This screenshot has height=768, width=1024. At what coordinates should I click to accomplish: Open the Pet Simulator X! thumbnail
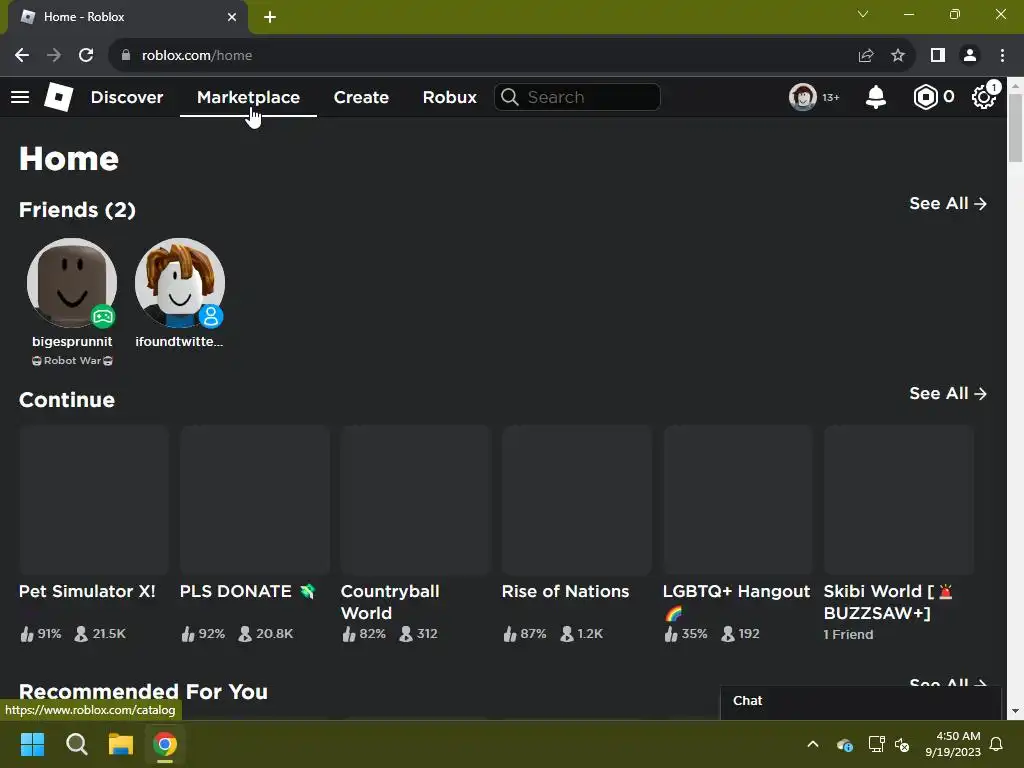point(94,500)
